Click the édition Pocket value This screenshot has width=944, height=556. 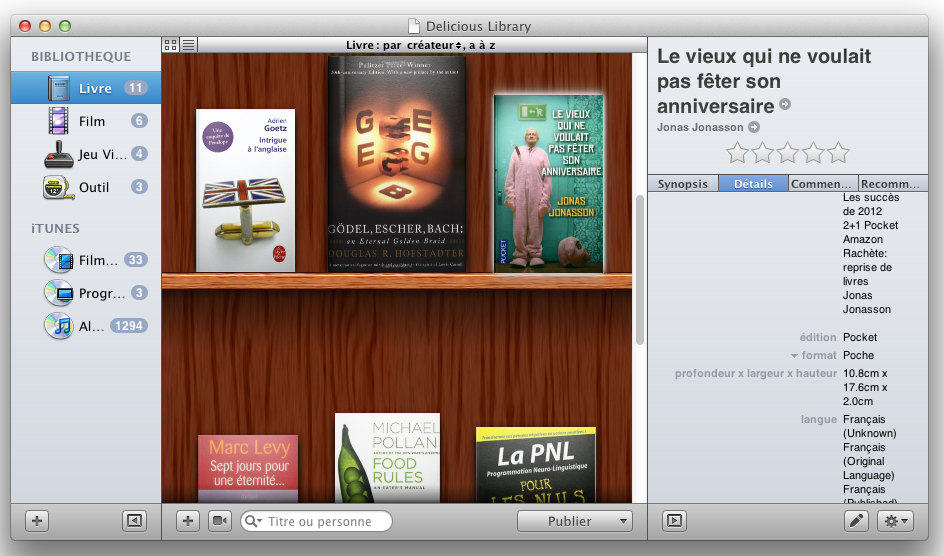pos(860,337)
